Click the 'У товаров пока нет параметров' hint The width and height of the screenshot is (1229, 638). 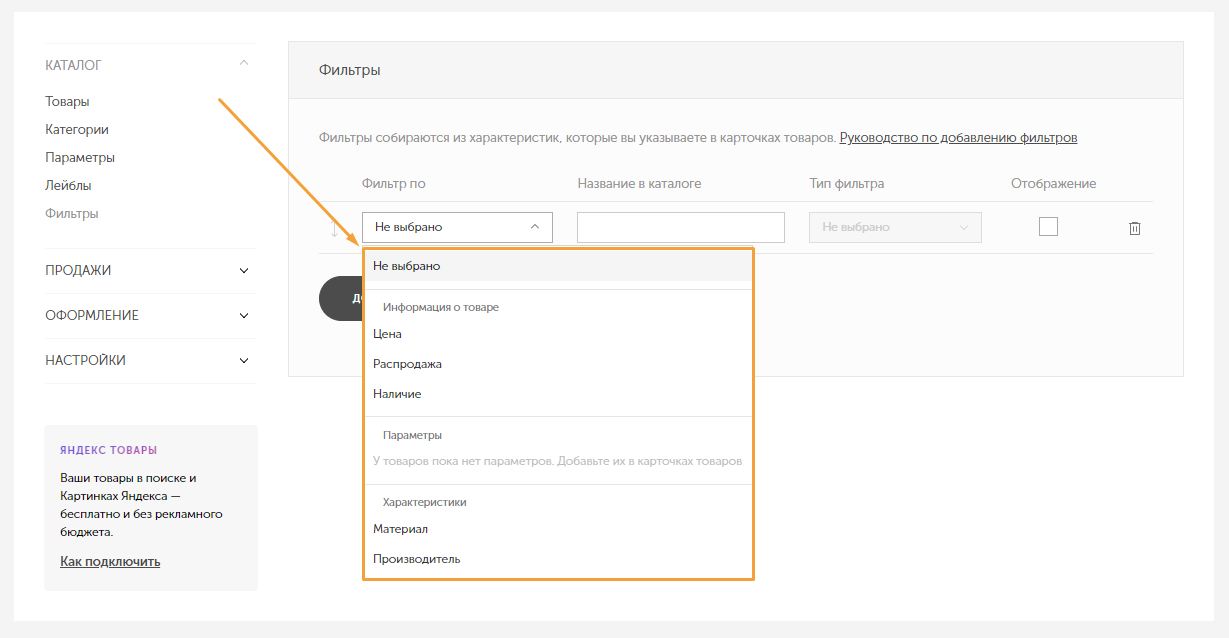point(558,461)
